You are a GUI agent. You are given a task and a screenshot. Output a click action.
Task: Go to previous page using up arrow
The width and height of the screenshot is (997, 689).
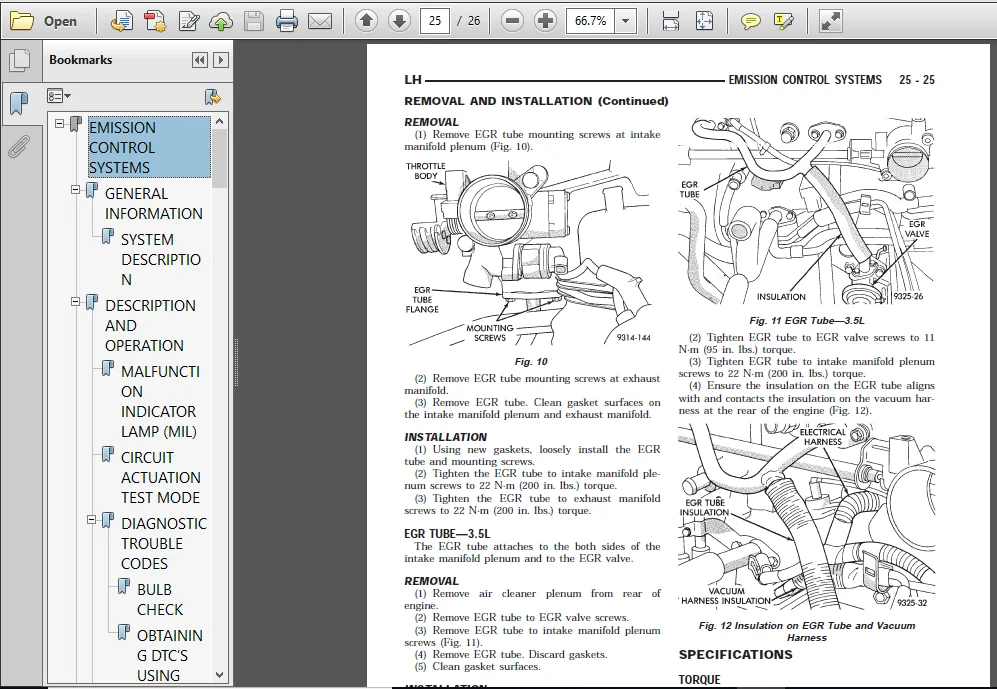coord(366,21)
